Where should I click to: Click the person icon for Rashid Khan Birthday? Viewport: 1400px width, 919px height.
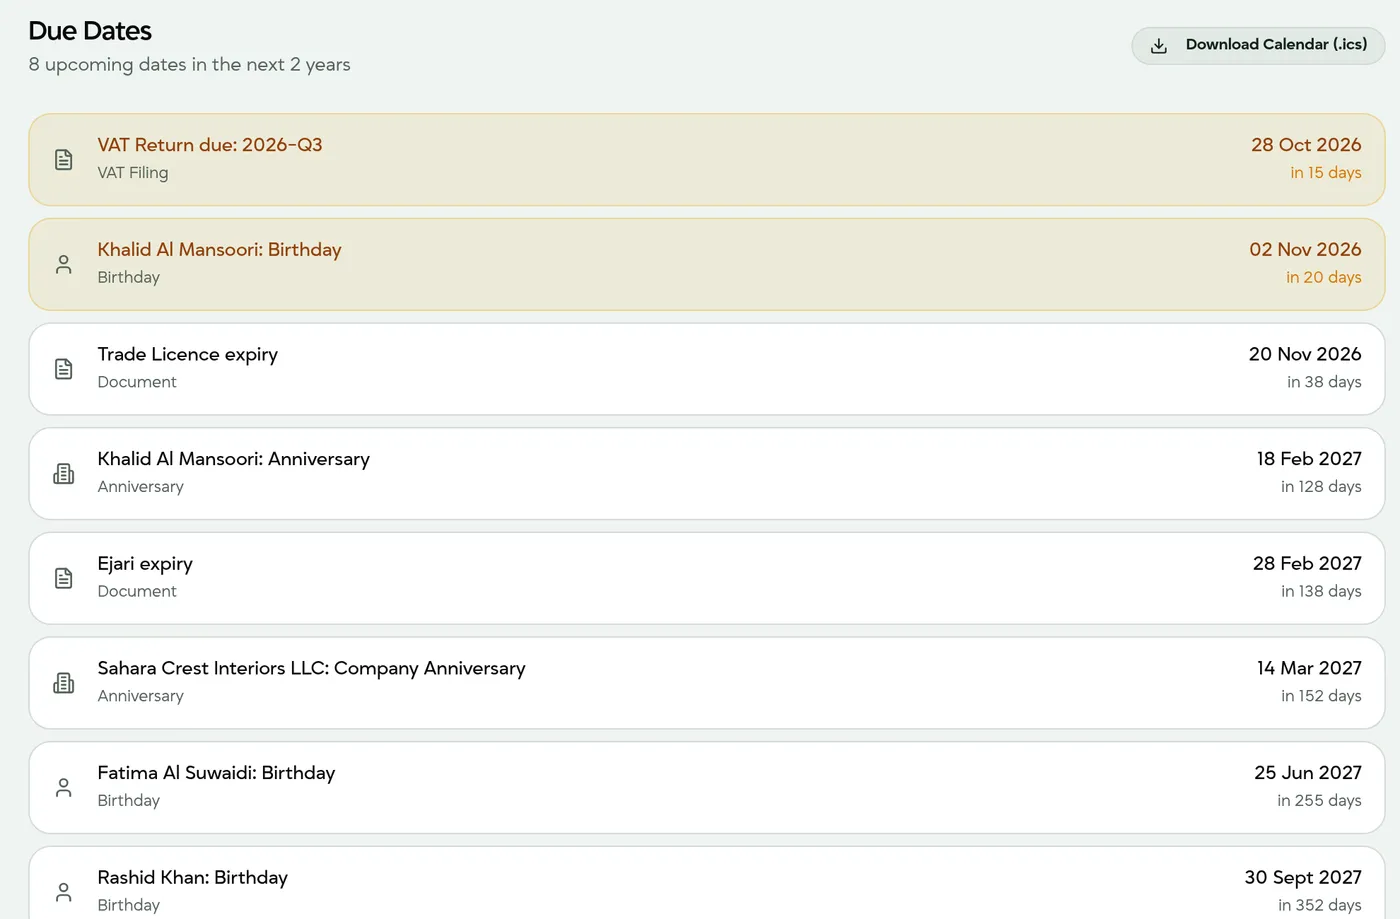pyautogui.click(x=64, y=892)
